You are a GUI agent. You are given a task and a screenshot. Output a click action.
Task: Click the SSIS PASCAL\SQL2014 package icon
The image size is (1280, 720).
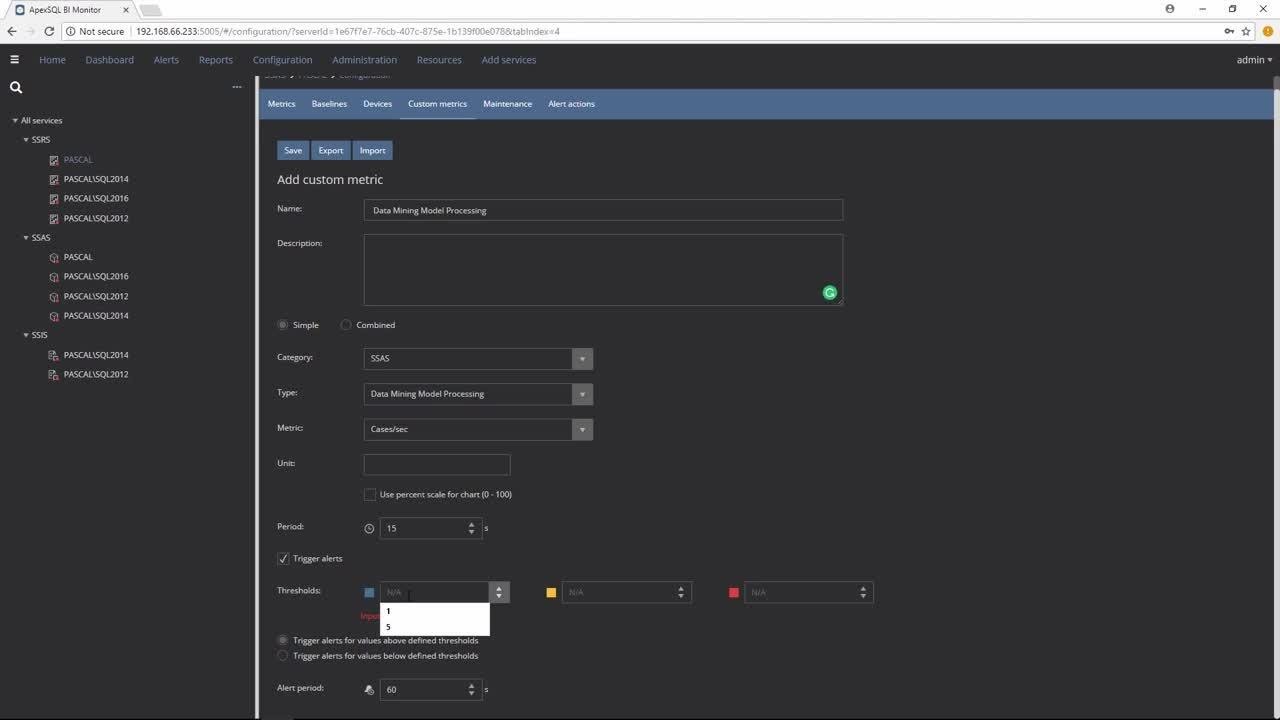[54, 355]
